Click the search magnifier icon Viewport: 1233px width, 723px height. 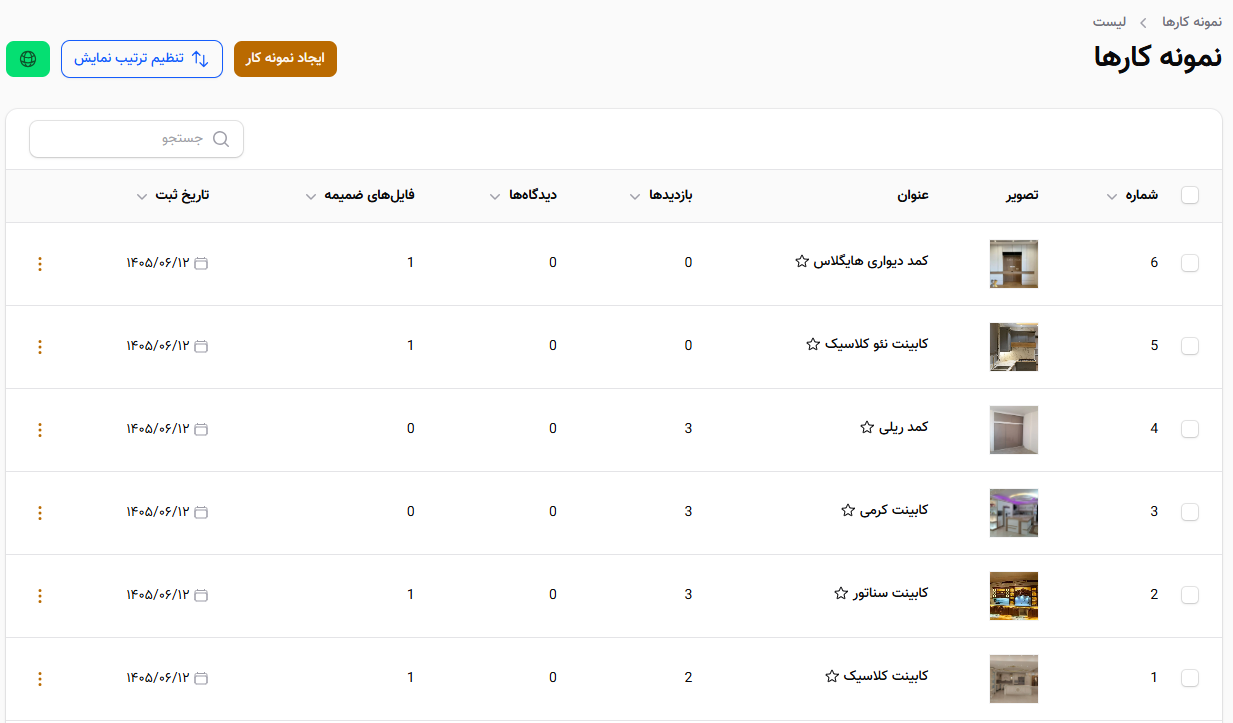[221, 139]
